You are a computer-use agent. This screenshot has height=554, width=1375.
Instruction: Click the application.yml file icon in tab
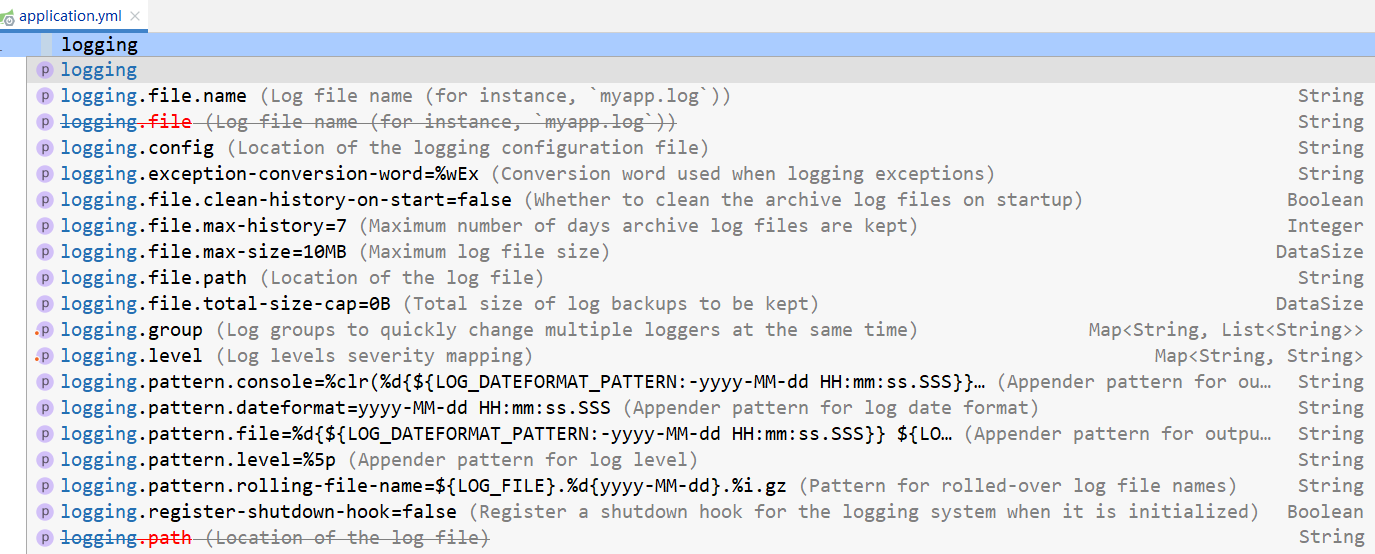7,17
